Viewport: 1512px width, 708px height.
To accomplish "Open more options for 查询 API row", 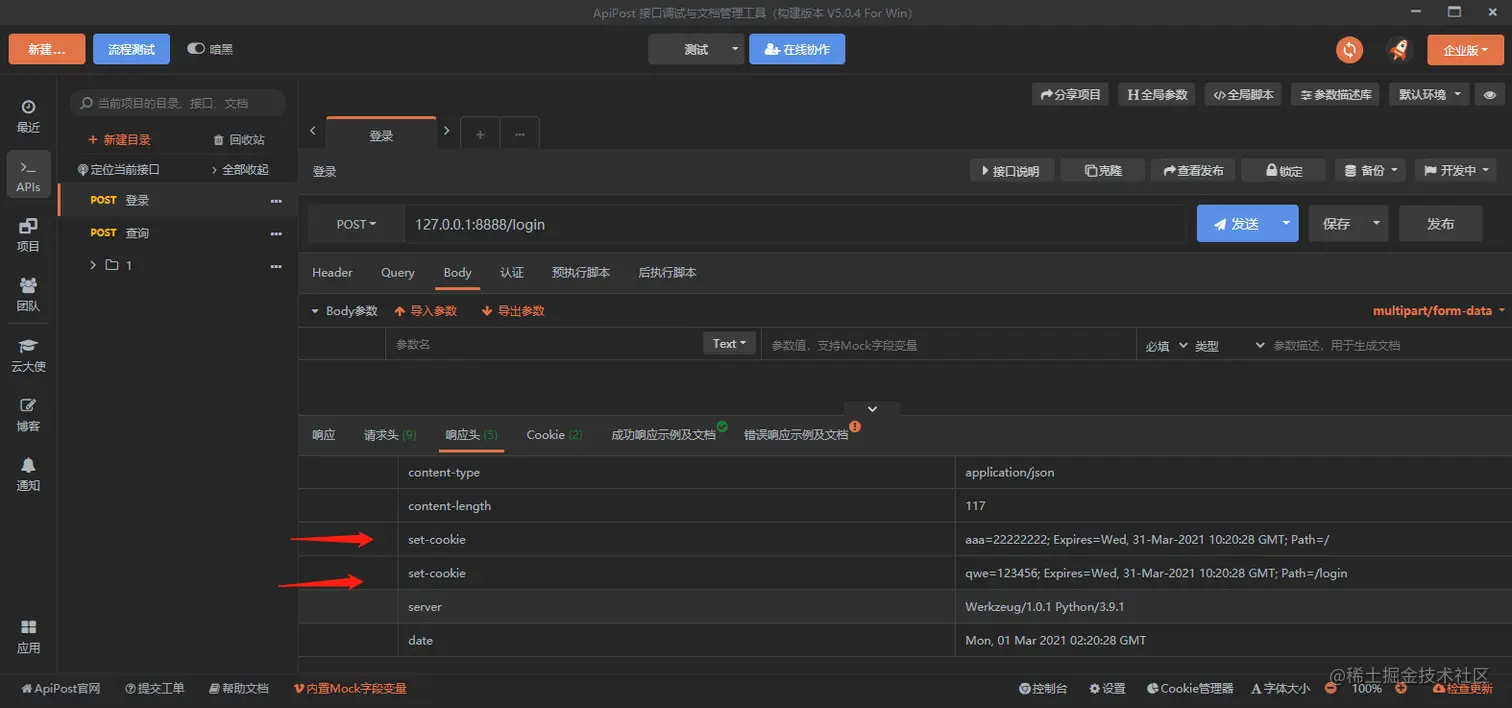I will 276,234.
